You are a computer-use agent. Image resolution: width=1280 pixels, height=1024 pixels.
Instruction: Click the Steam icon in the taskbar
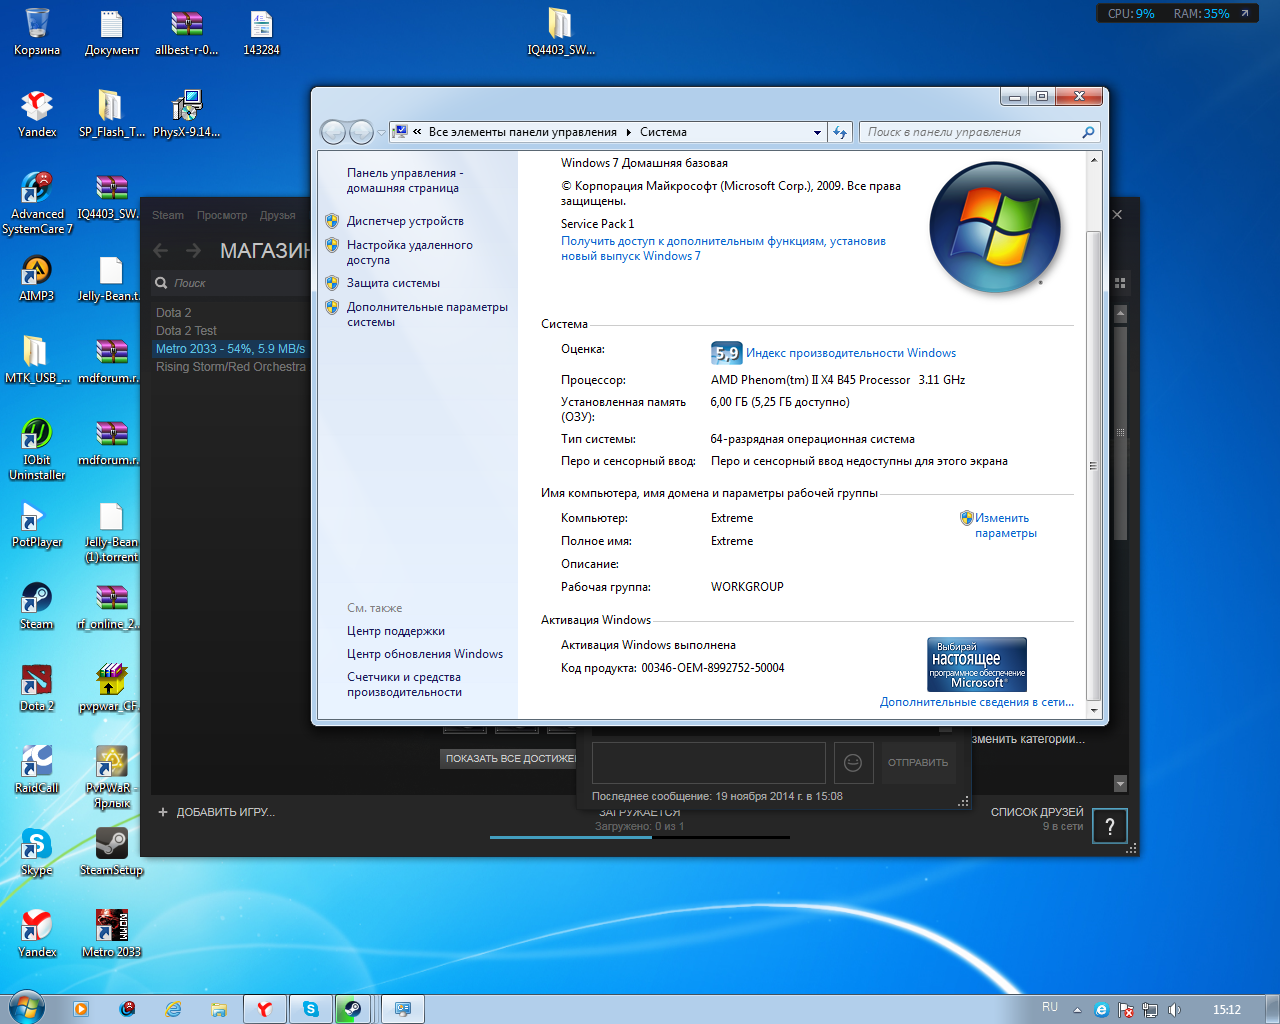[x=352, y=1009]
